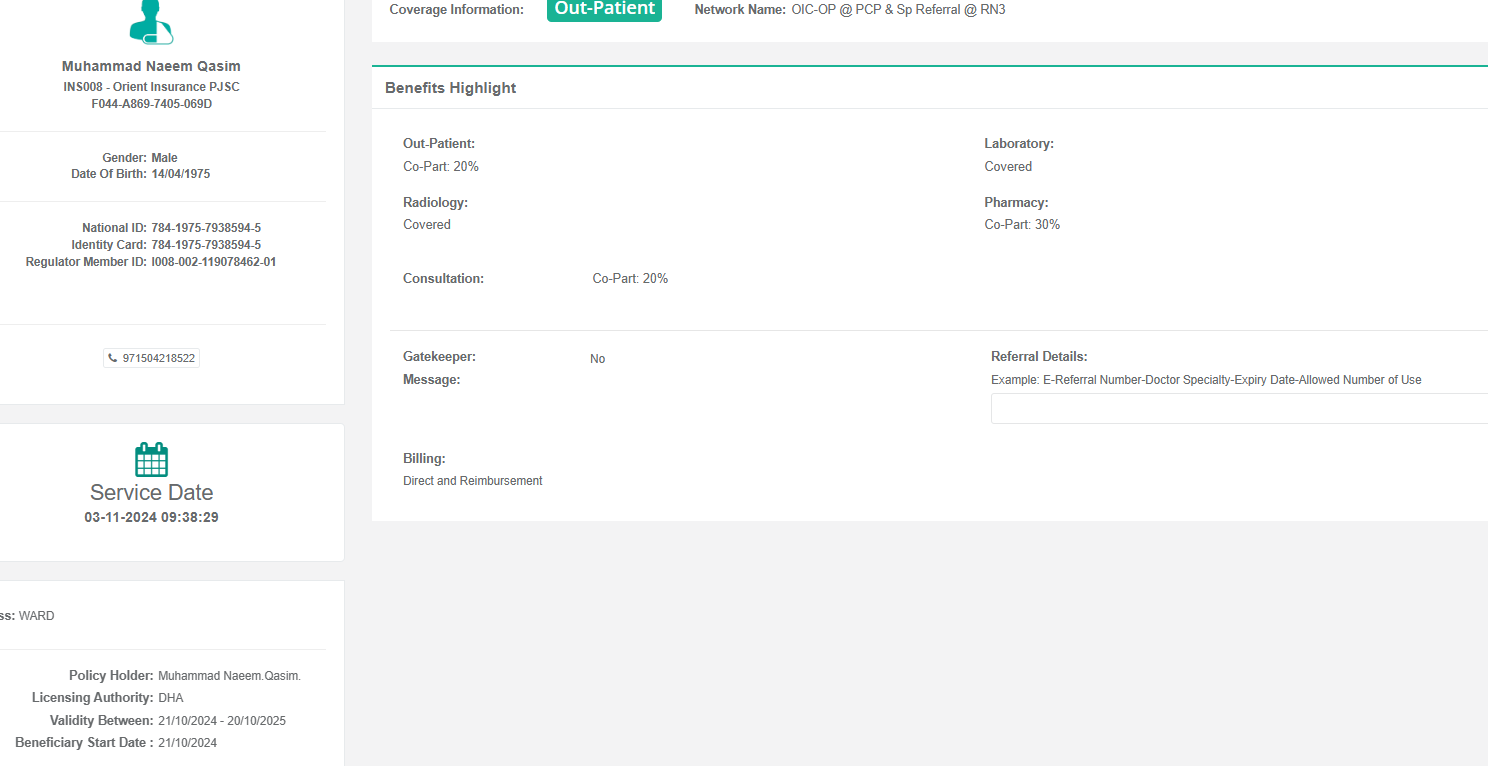Click the Benefits Highlight heading
The height and width of the screenshot is (766, 1488).
[x=451, y=88]
